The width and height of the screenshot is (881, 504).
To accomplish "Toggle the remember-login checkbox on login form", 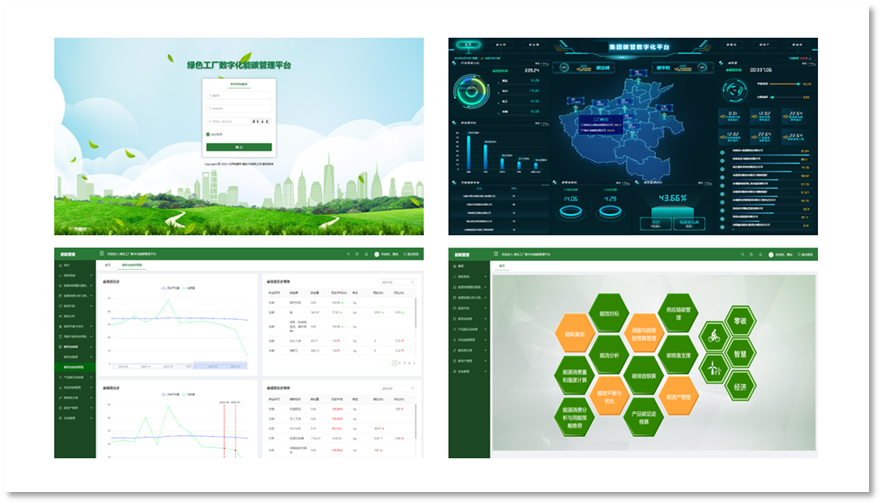I will (x=208, y=133).
